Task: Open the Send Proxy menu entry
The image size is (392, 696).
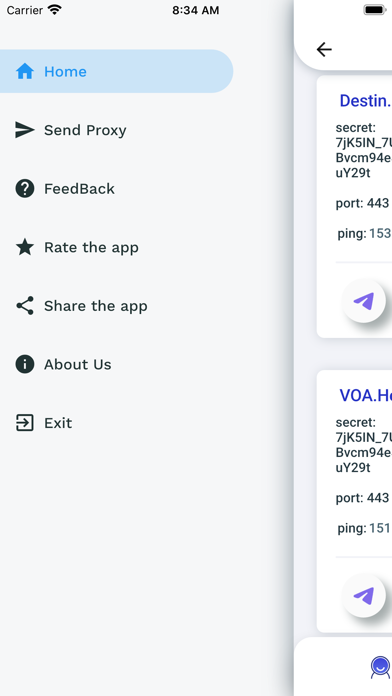Action: (x=117, y=130)
